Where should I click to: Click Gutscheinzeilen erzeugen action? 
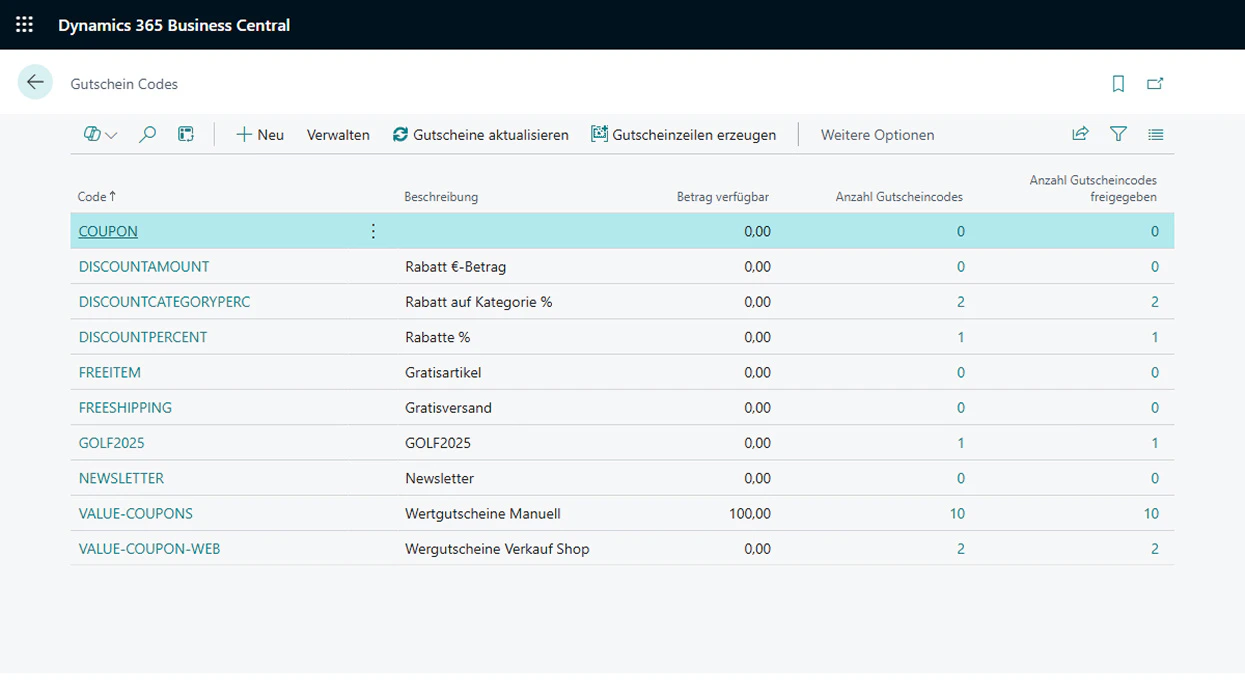684,135
